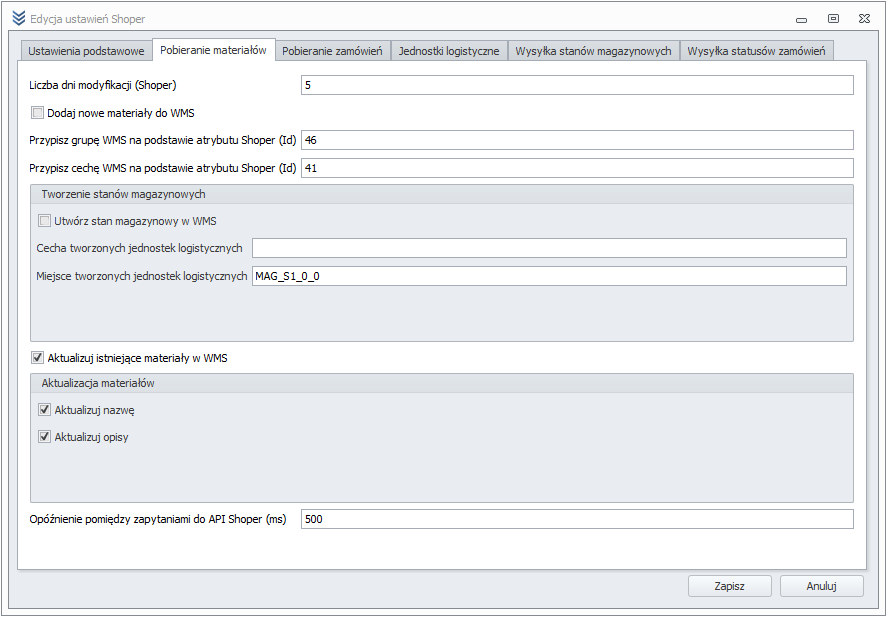
Task: Toggle Utwórz stan magazynowy w WMS checkbox
Action: coord(44,221)
